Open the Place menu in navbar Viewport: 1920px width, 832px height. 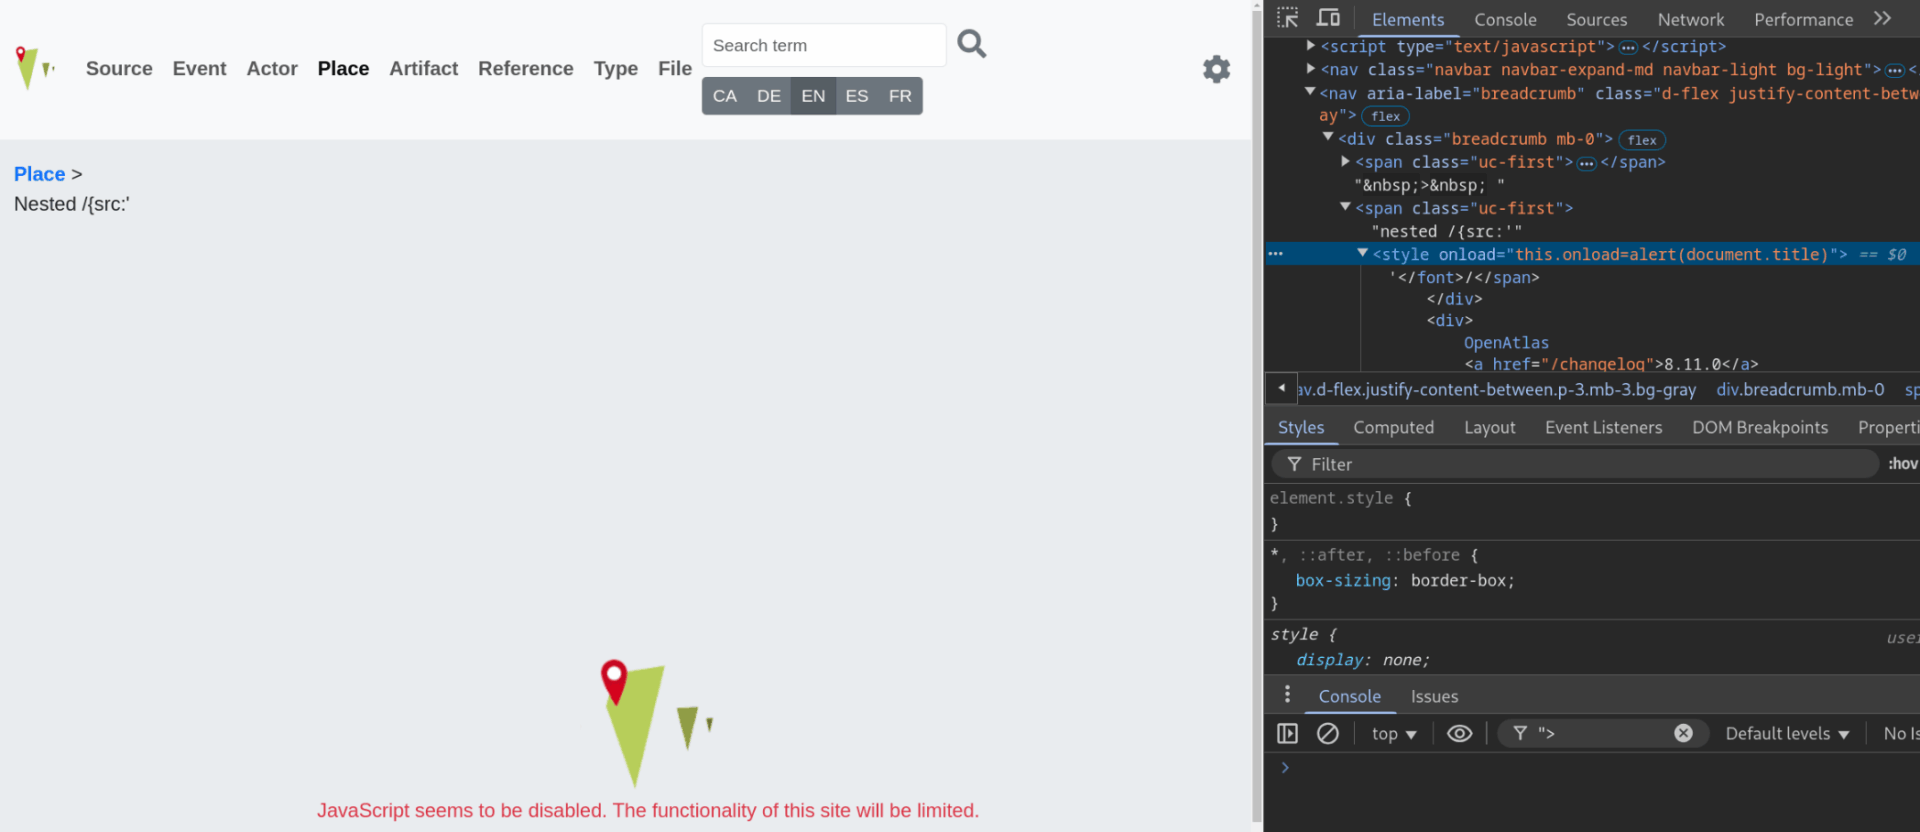(343, 68)
